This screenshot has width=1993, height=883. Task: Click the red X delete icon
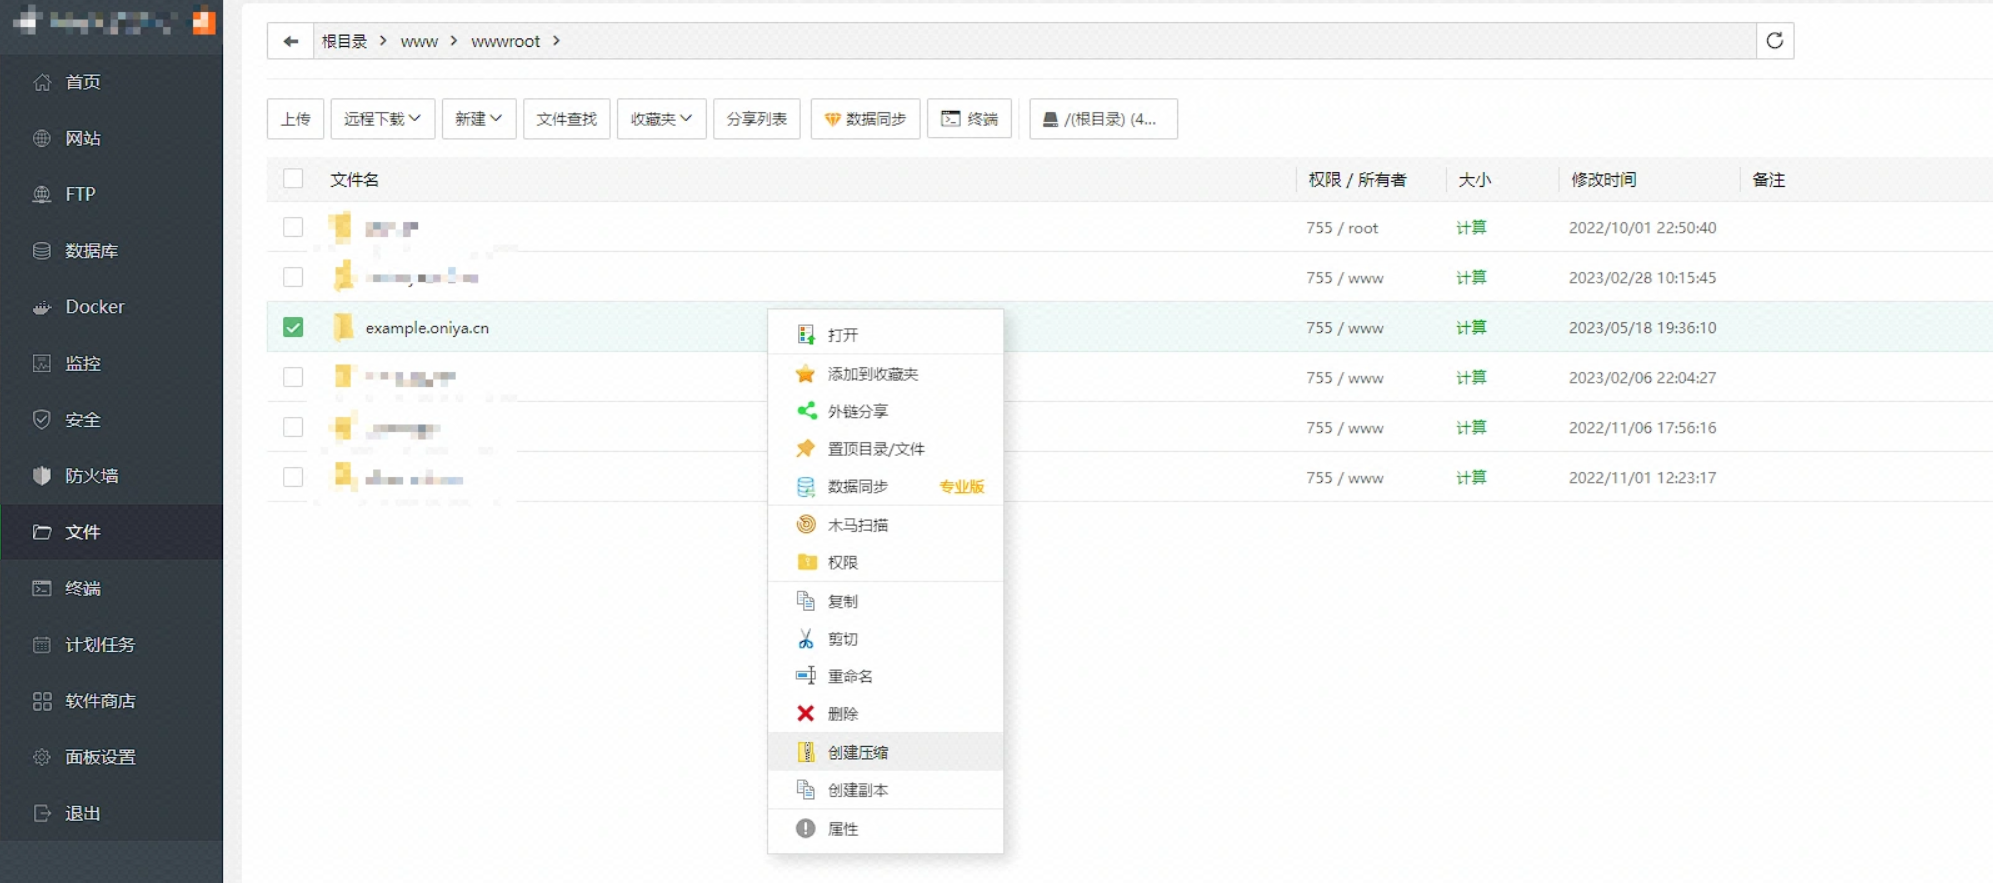point(805,714)
